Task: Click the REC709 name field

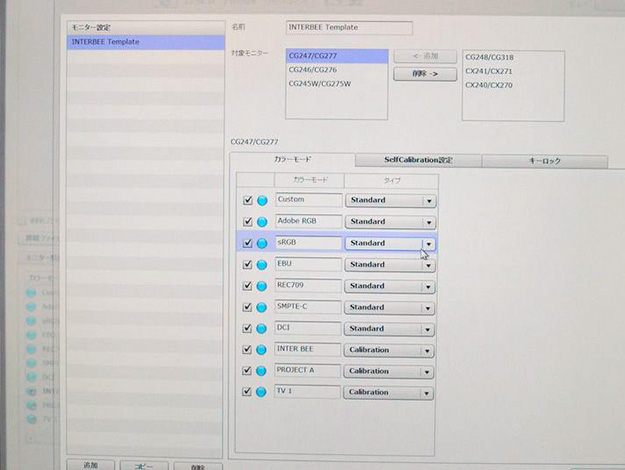Action: (308, 285)
